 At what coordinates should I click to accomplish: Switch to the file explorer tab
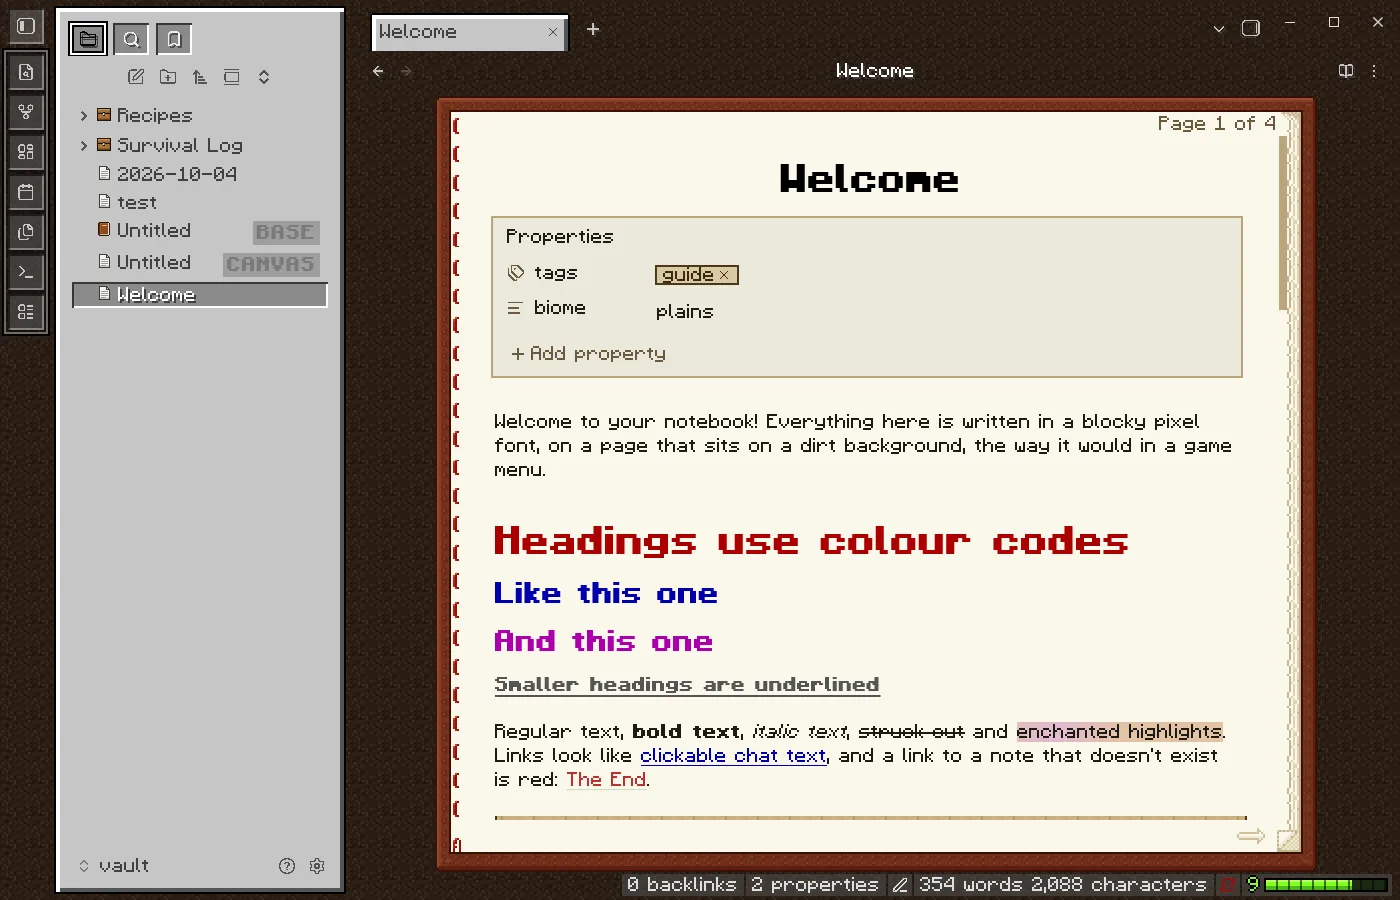tap(89, 39)
